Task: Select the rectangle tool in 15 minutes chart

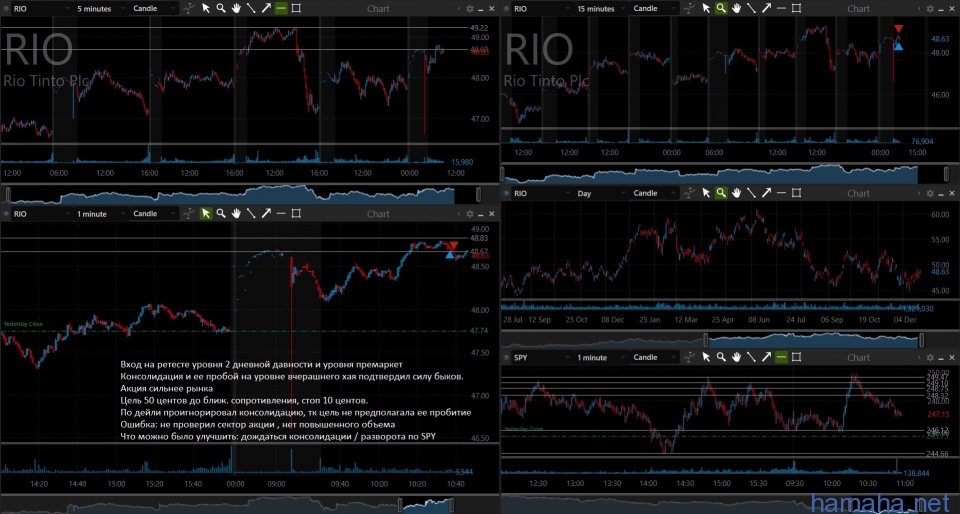Action: [796, 9]
